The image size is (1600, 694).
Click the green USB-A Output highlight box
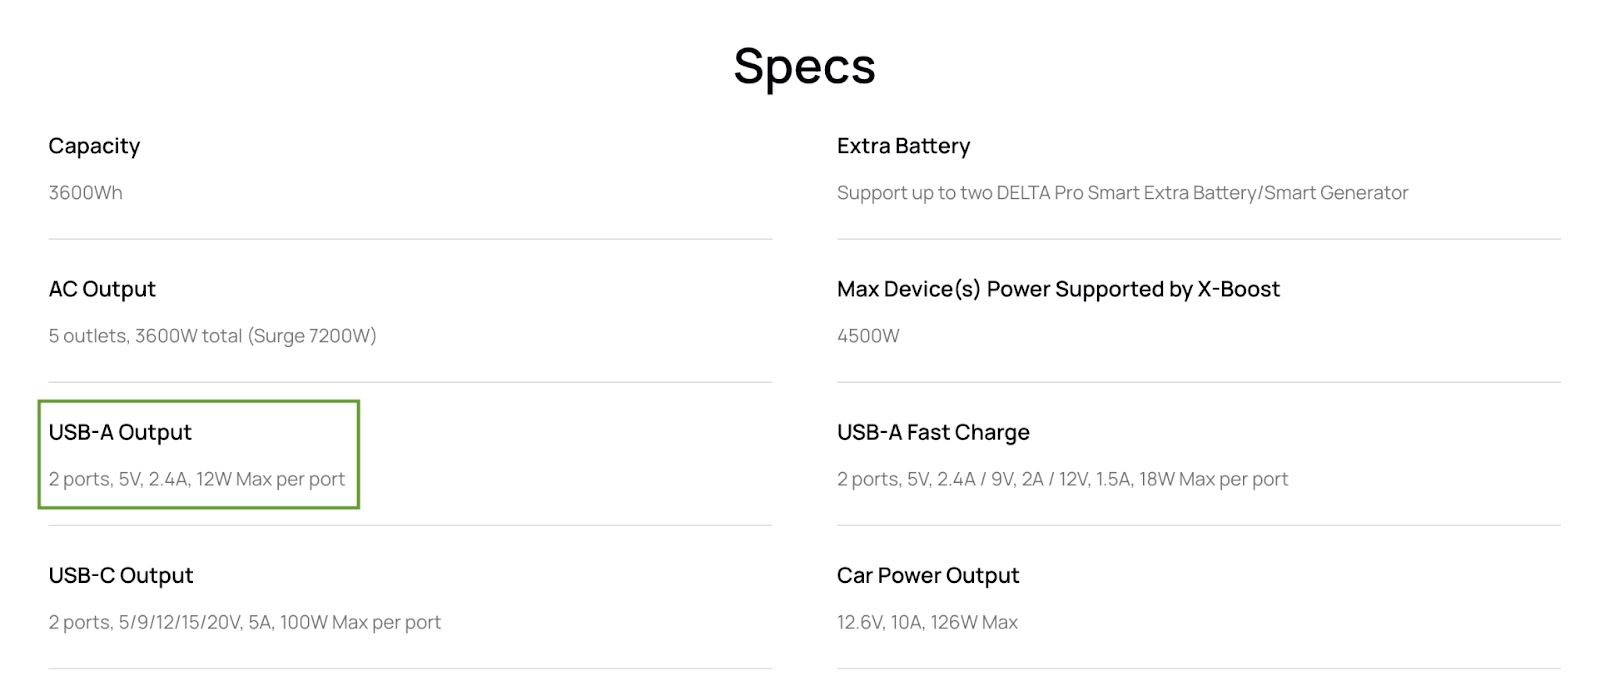click(x=199, y=455)
